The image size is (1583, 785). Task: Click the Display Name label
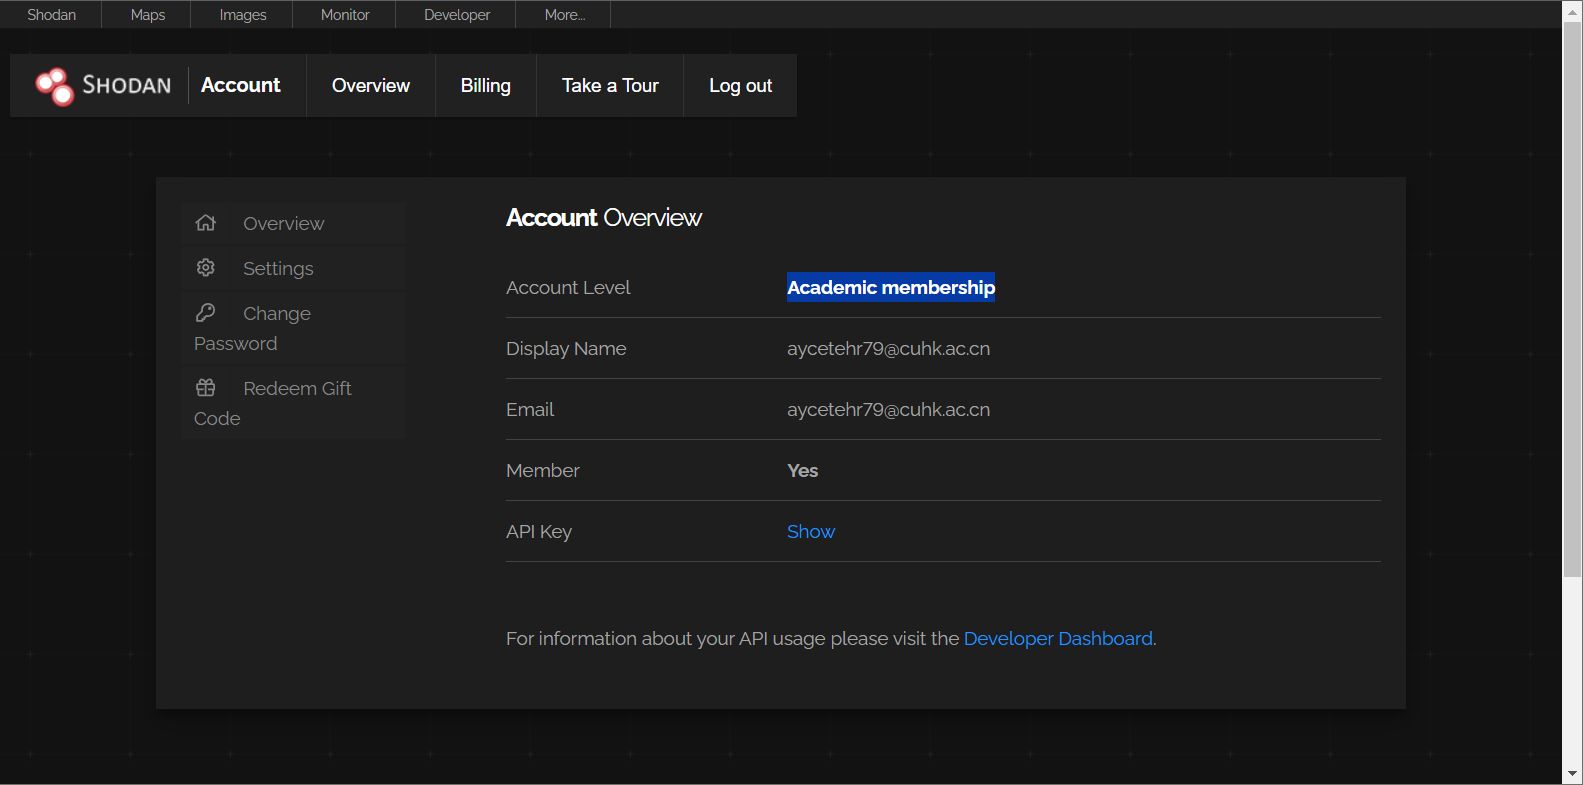coord(566,348)
